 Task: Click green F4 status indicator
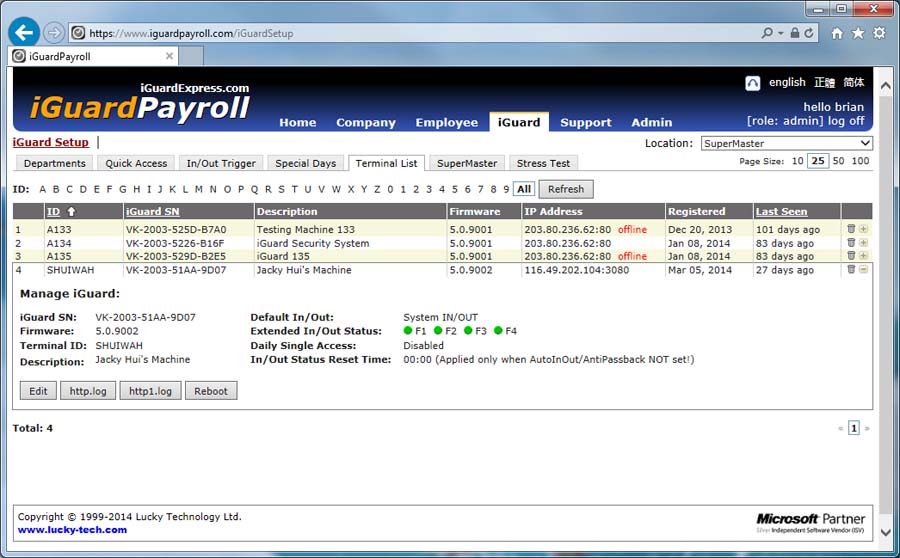point(498,331)
